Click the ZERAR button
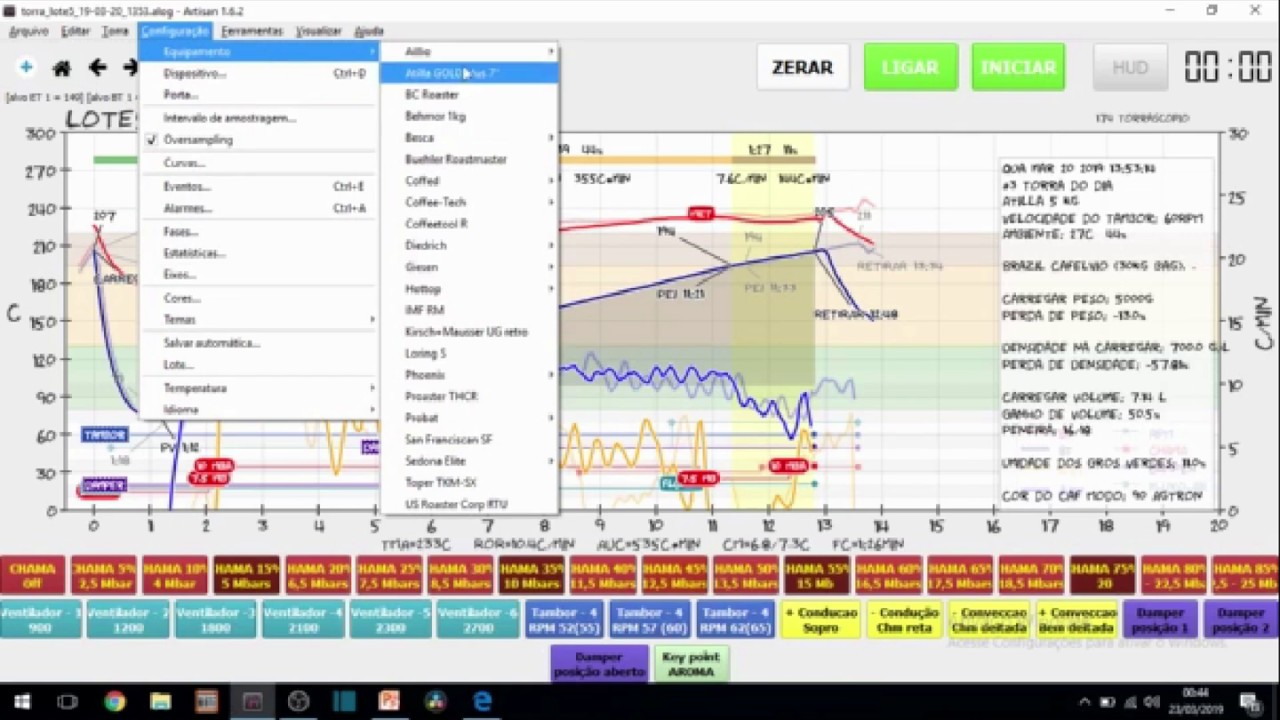Image resolution: width=1280 pixels, height=720 pixels. (802, 68)
